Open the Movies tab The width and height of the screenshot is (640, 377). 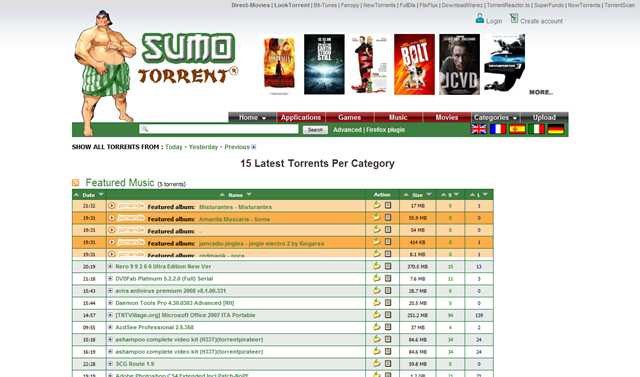(447, 118)
